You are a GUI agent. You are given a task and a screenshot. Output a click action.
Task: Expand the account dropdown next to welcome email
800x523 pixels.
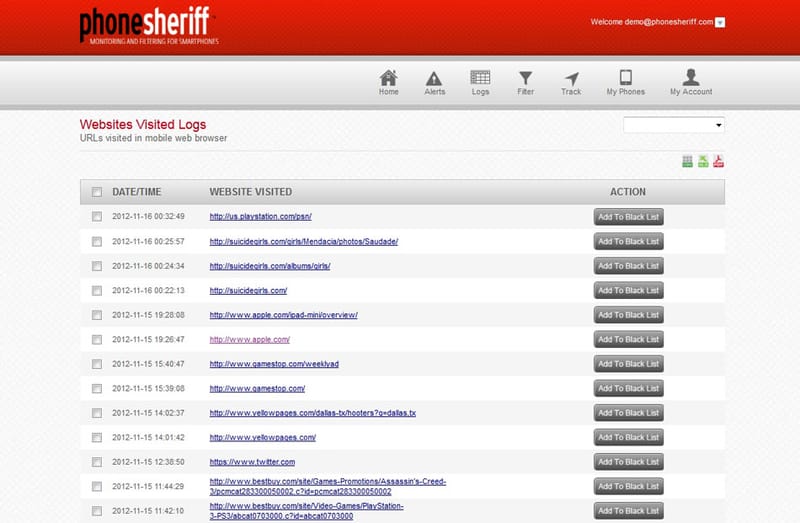pyautogui.click(x=720, y=22)
